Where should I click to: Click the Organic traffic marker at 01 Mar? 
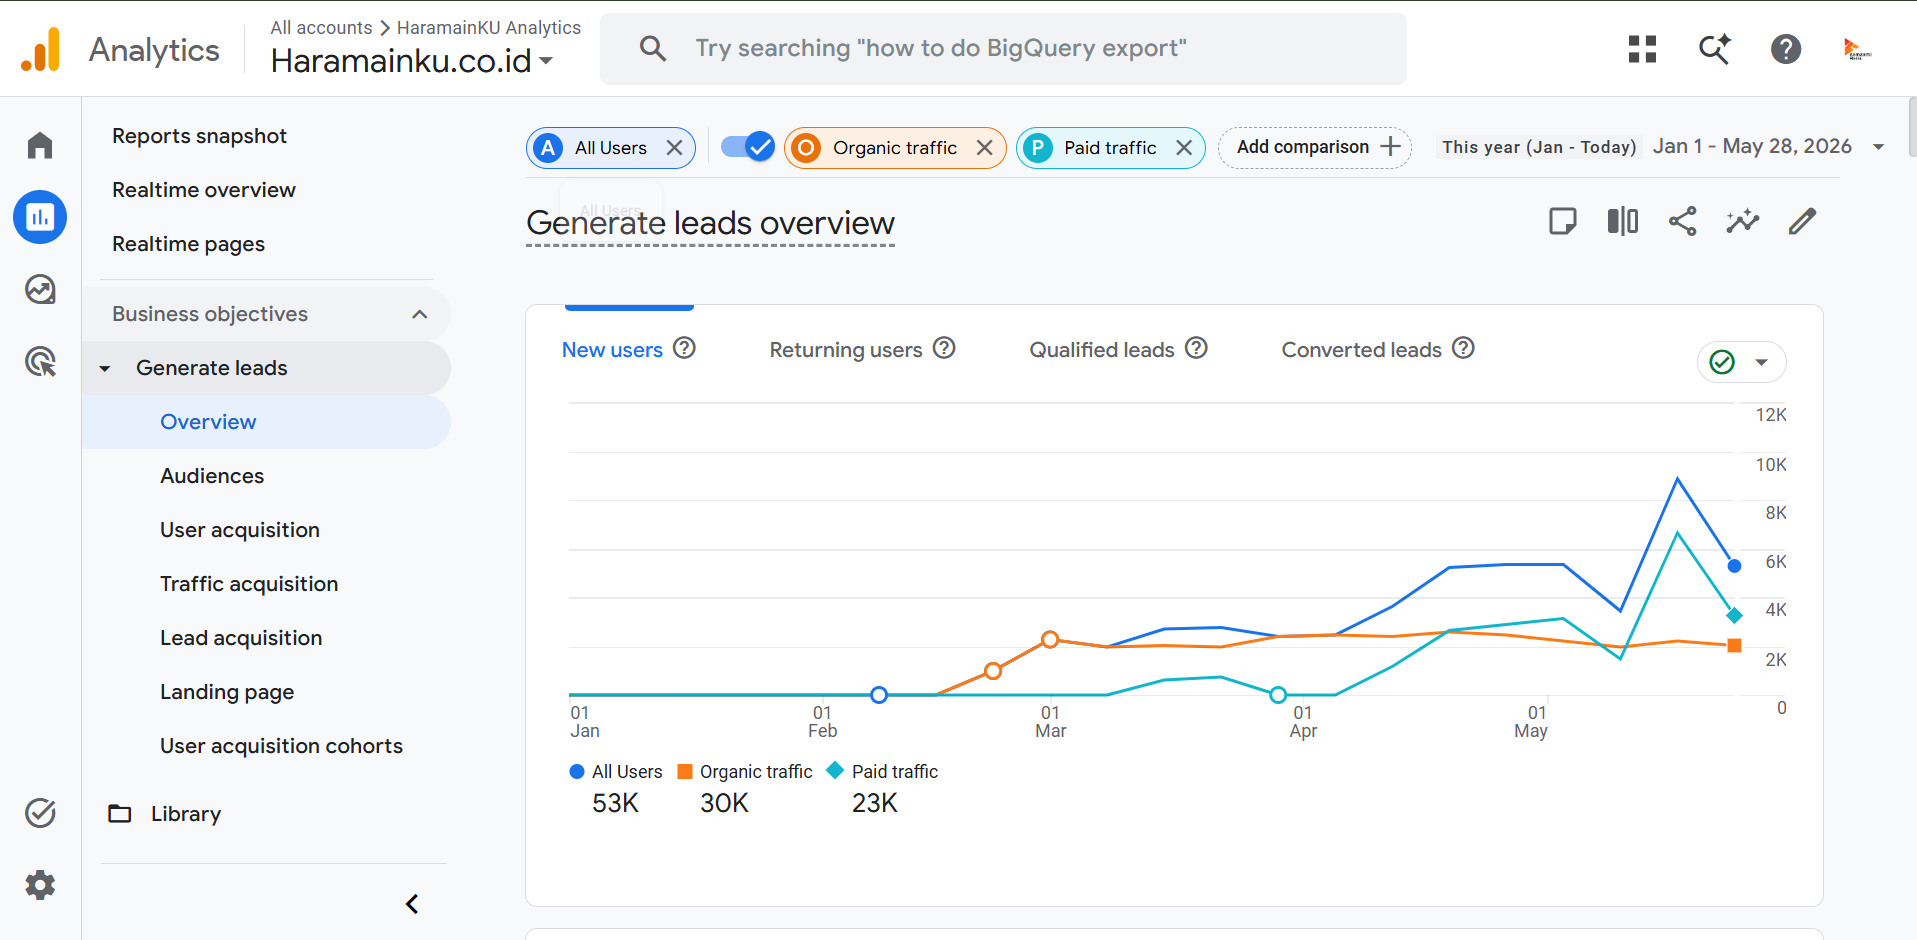[x=1050, y=640]
